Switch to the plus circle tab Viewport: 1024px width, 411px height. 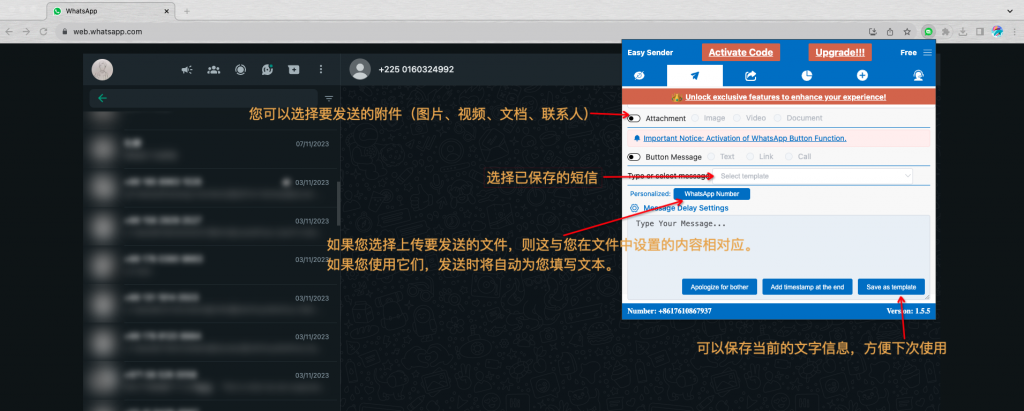pyautogui.click(x=862, y=76)
